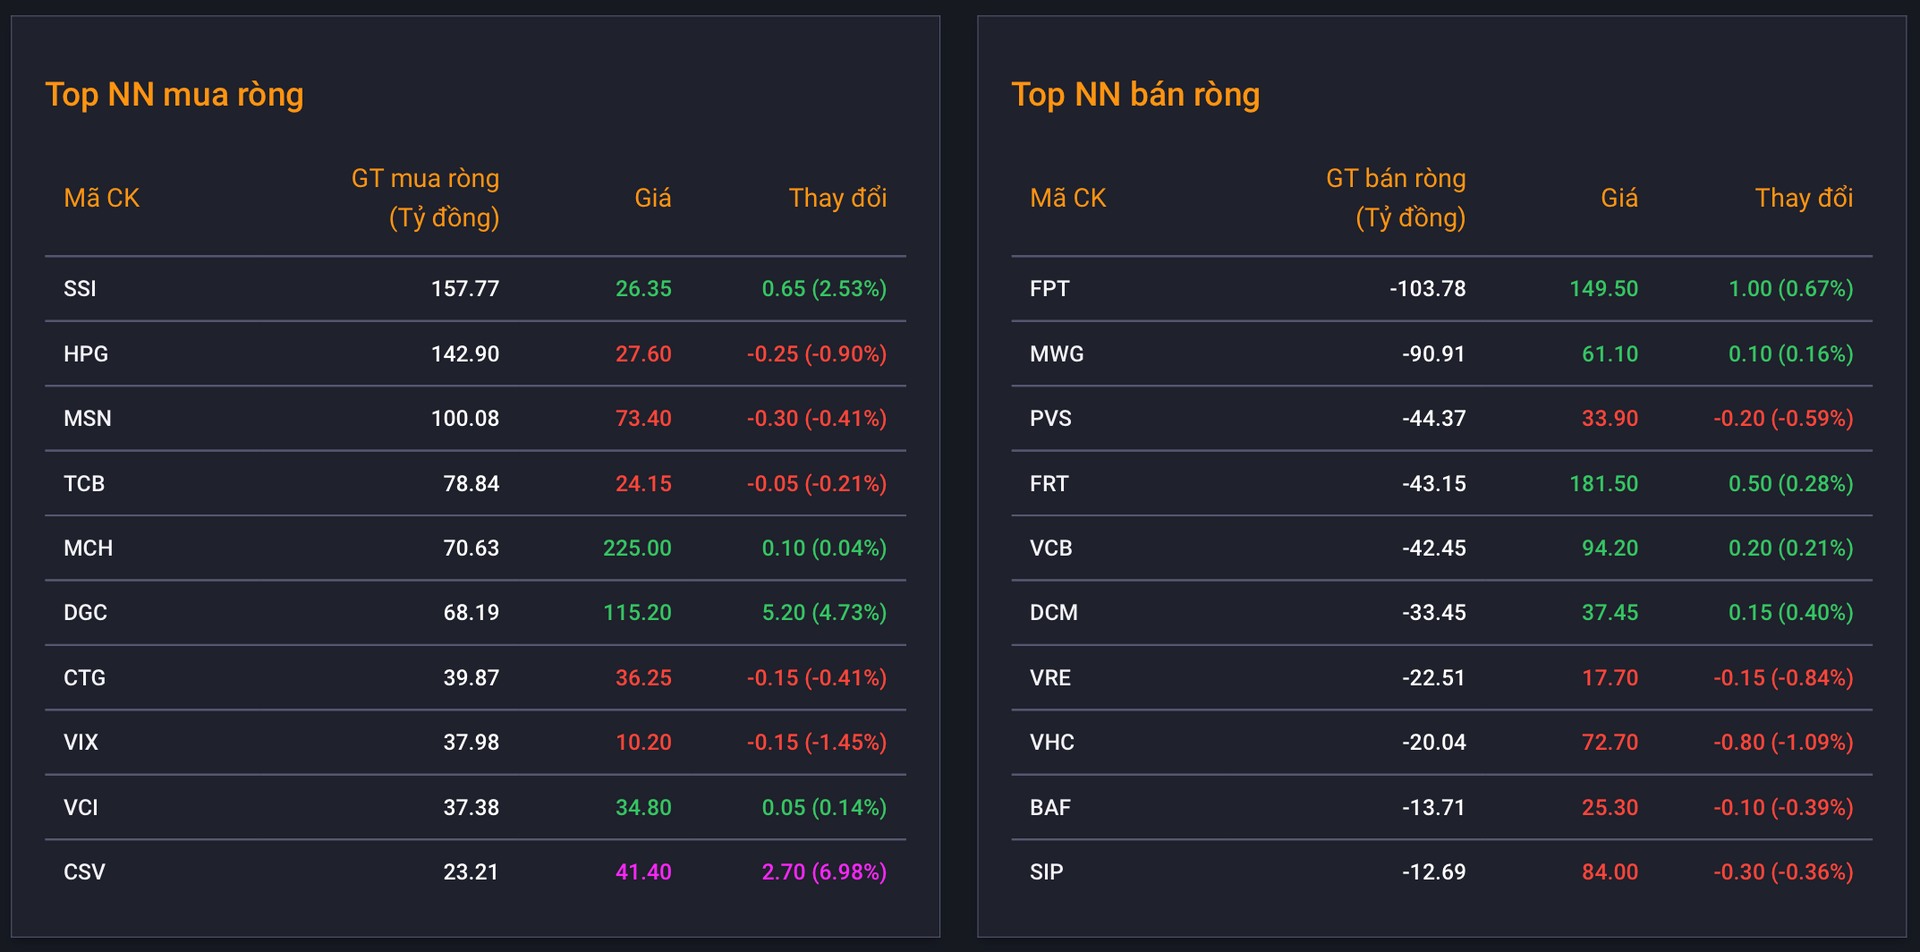1920x952 pixels.
Task: Click 'Top NN mua ròng' heading
Action: pyautogui.click(x=174, y=94)
